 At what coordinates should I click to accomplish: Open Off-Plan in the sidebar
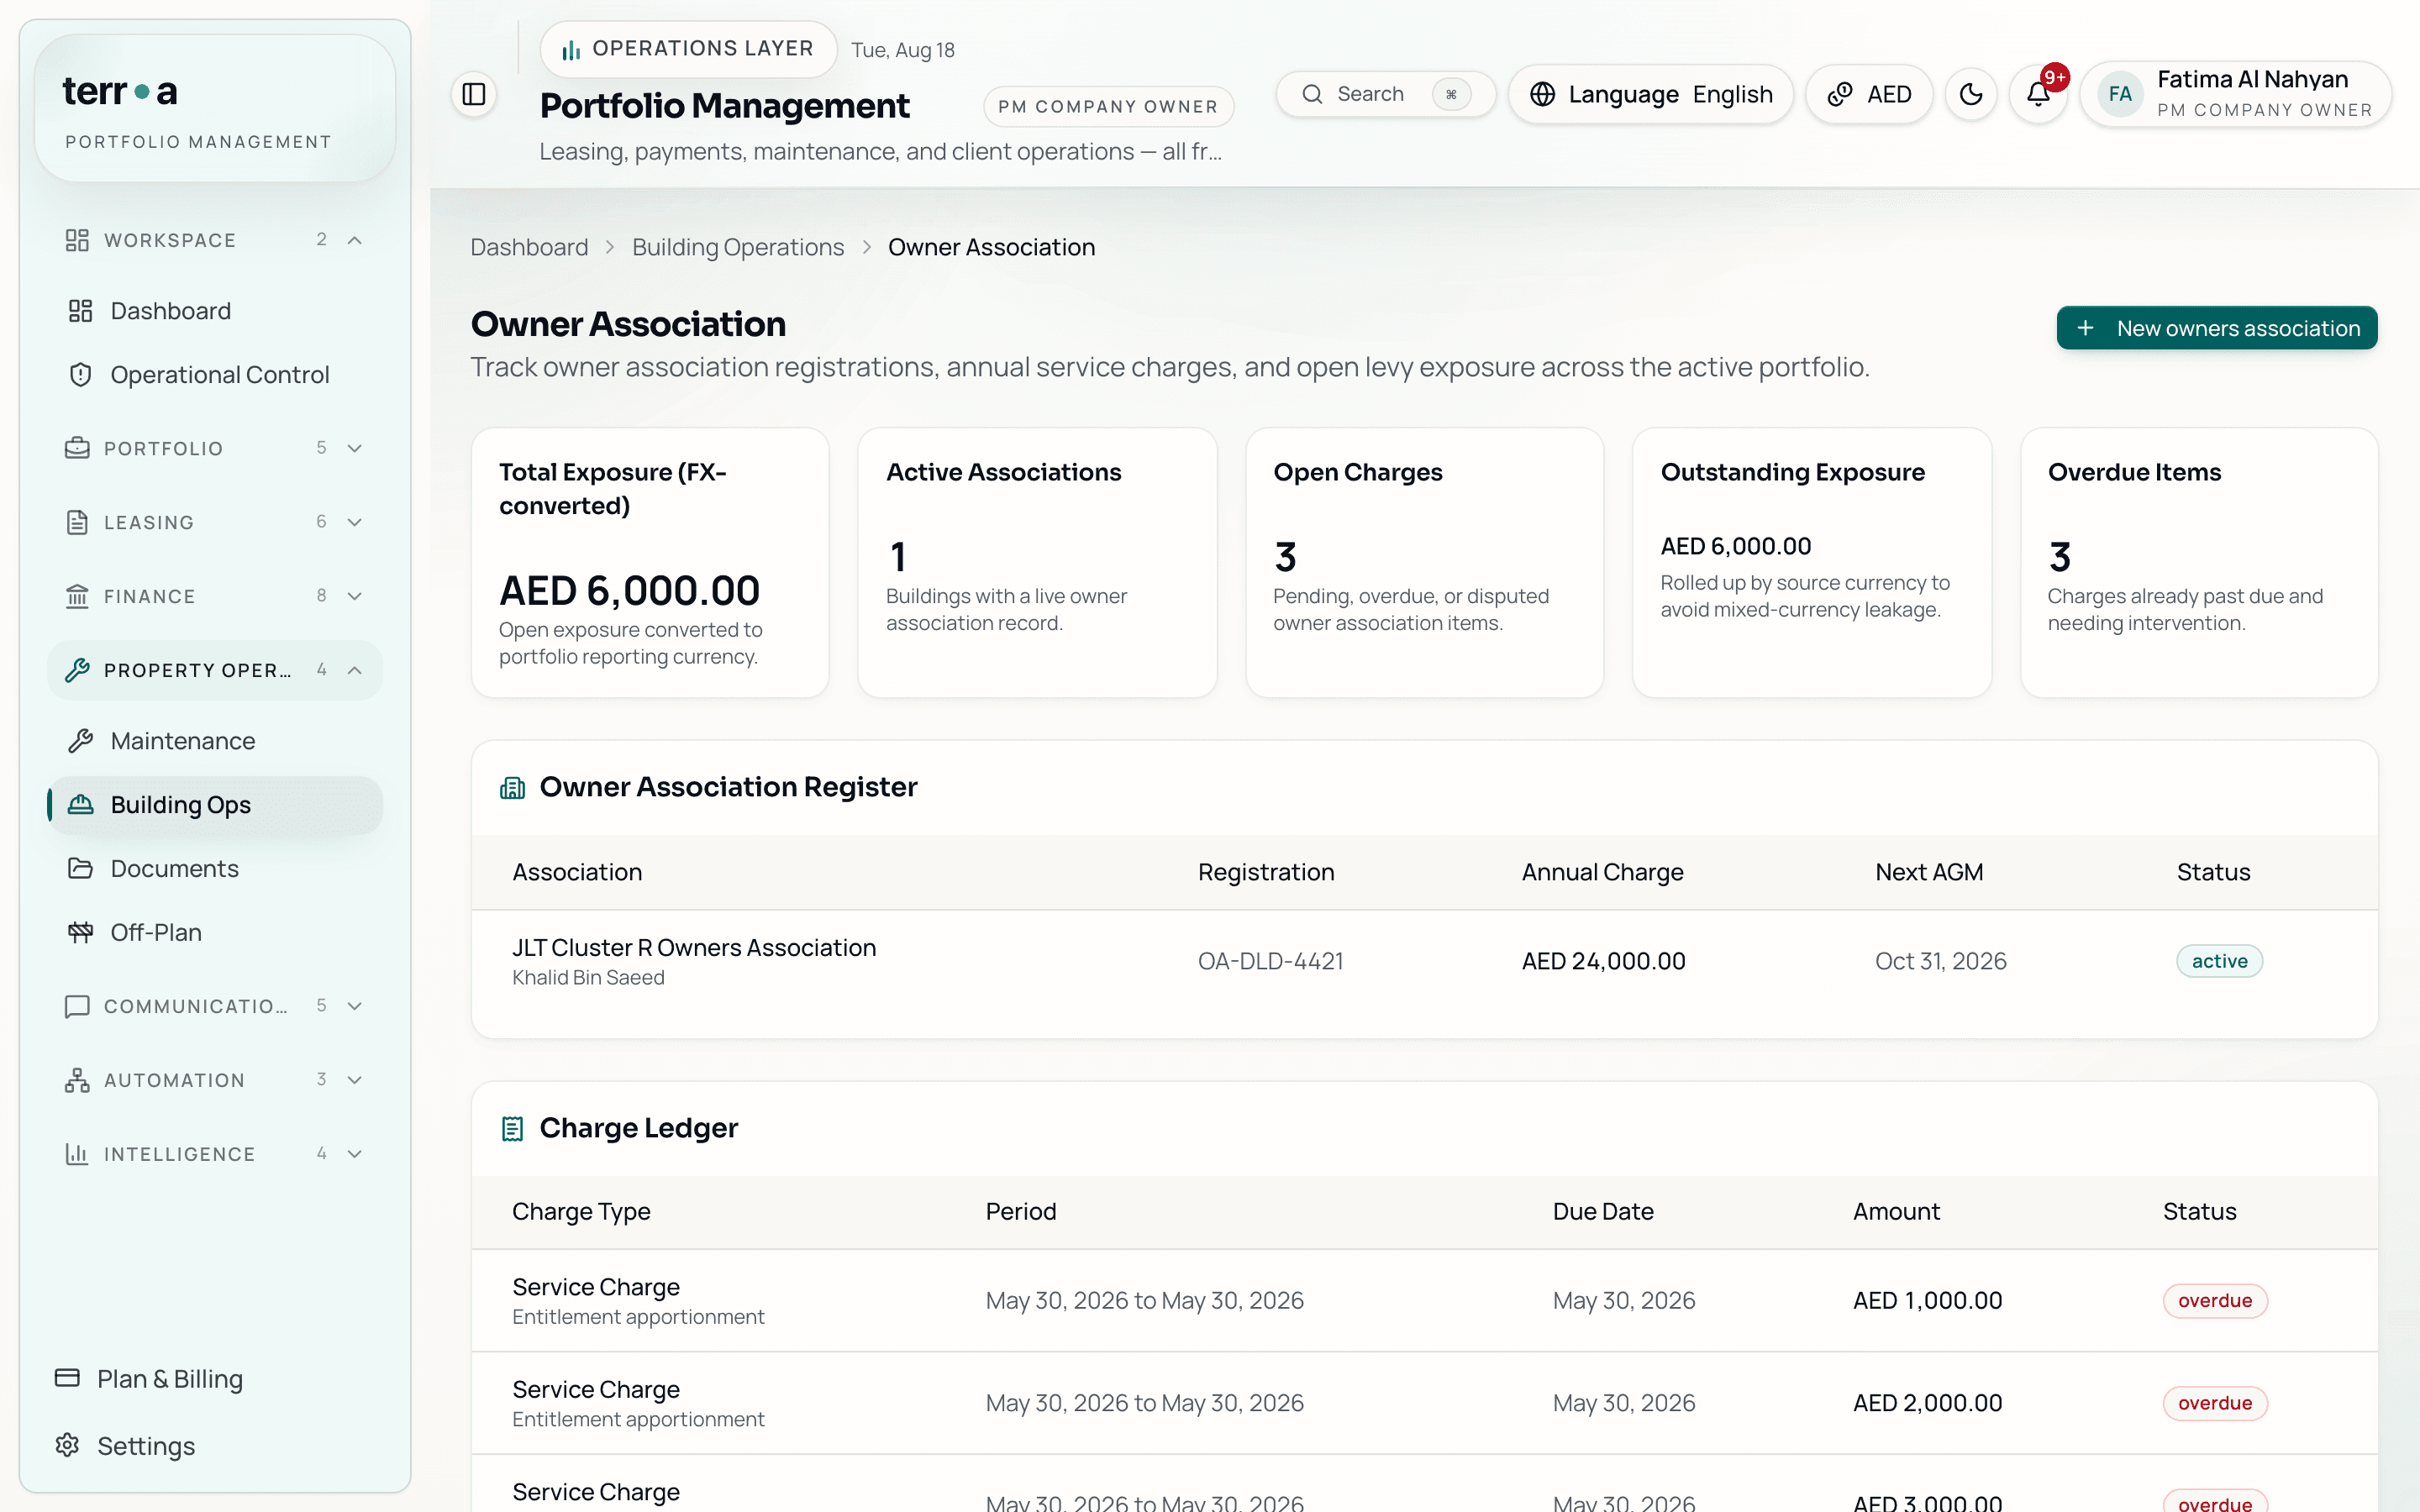tap(215, 933)
